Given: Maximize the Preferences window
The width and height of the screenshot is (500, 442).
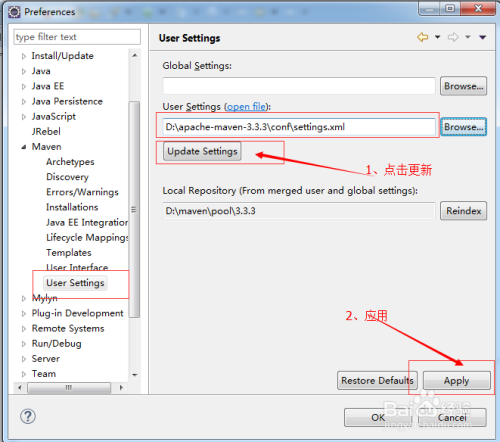Looking at the screenshot, I should [450, 8].
